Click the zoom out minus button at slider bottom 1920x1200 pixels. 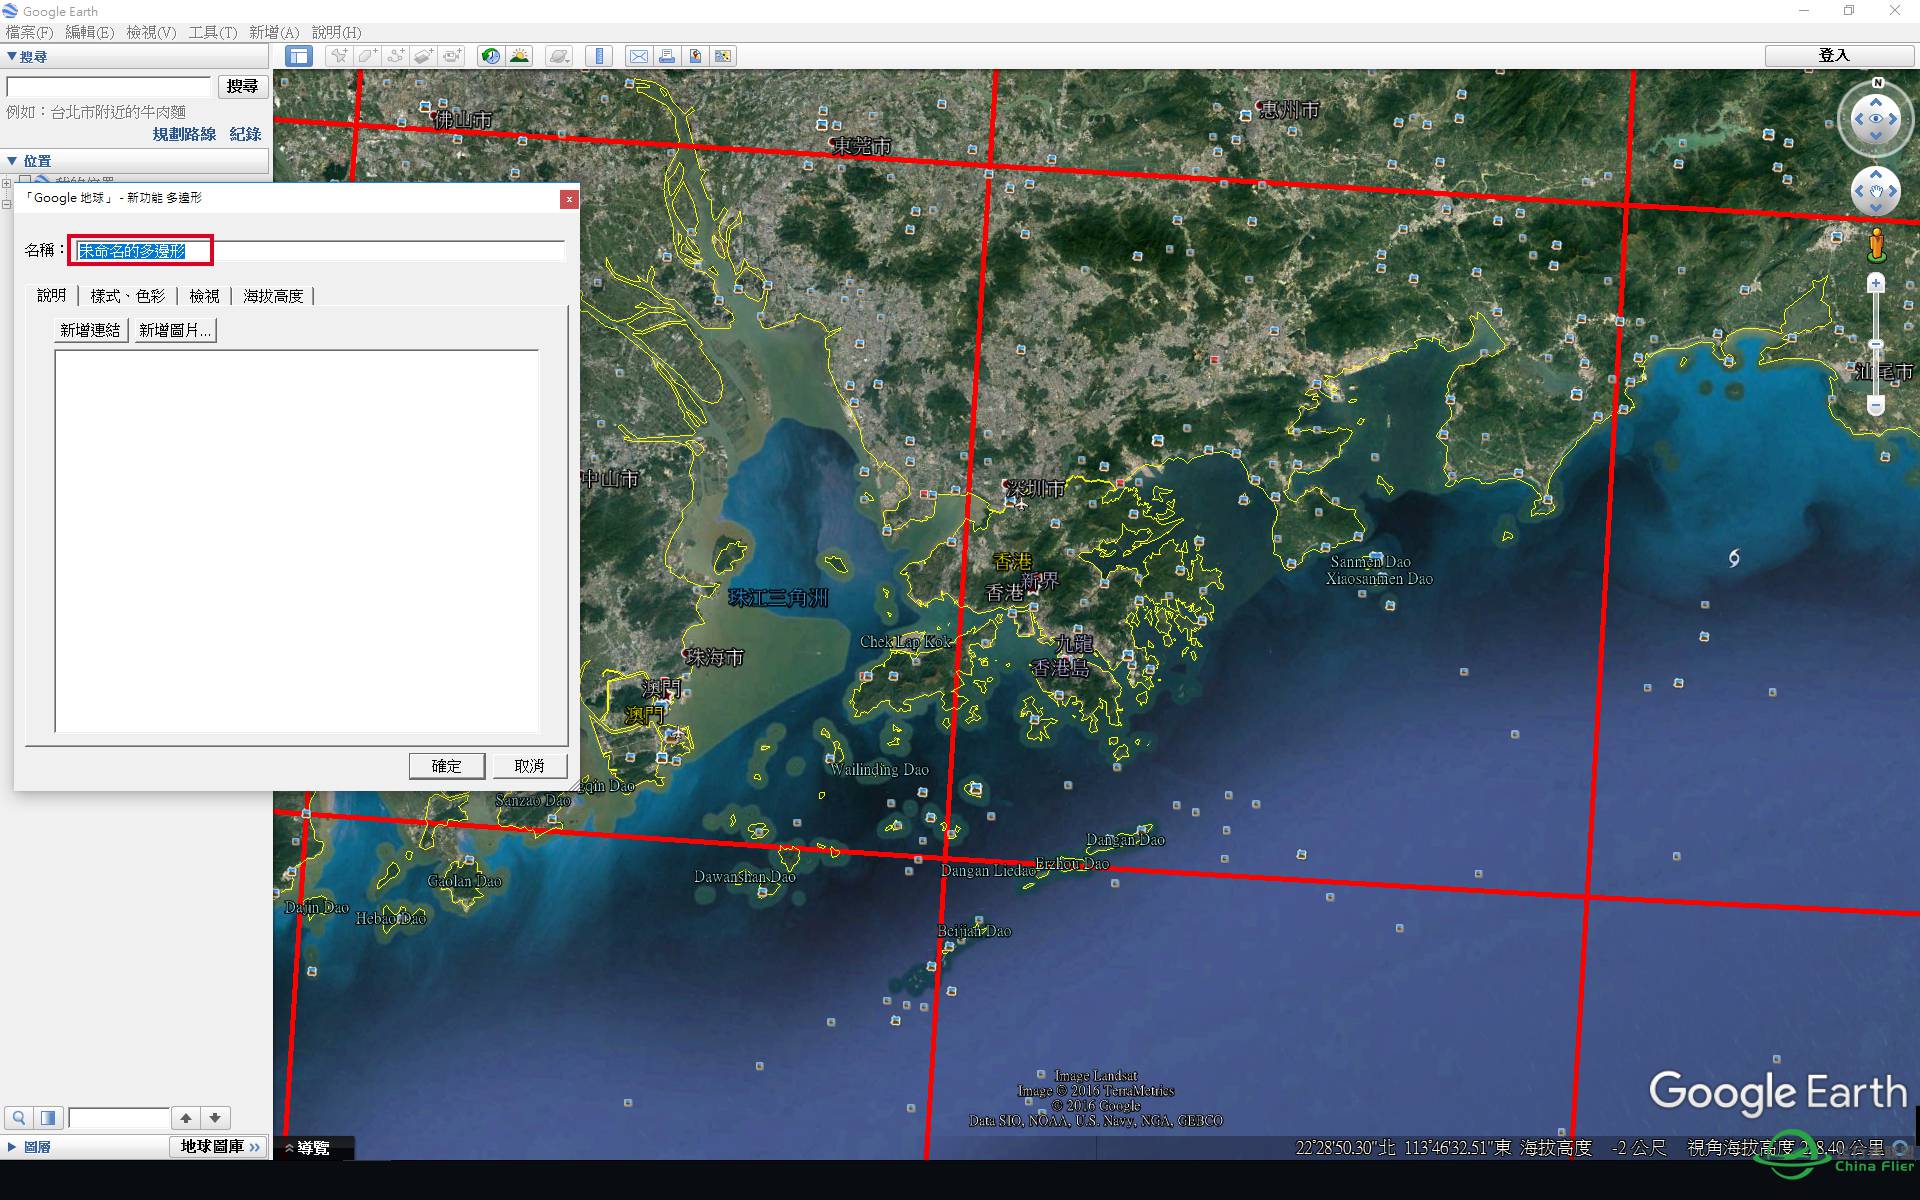pyautogui.click(x=1876, y=406)
